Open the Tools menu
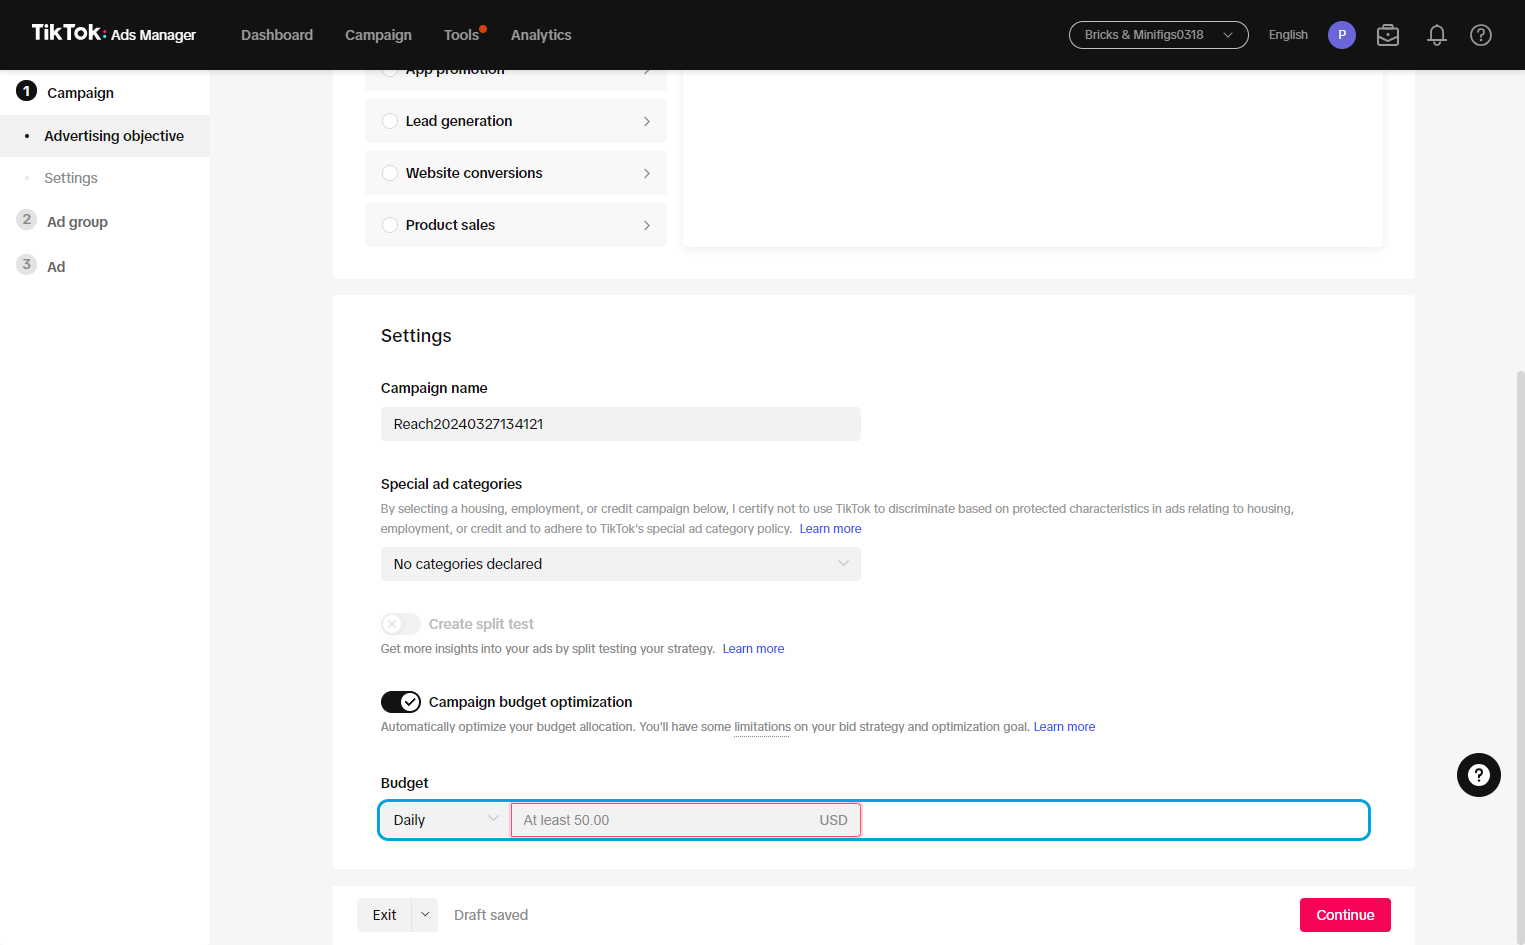The width and height of the screenshot is (1525, 945). 462,35
